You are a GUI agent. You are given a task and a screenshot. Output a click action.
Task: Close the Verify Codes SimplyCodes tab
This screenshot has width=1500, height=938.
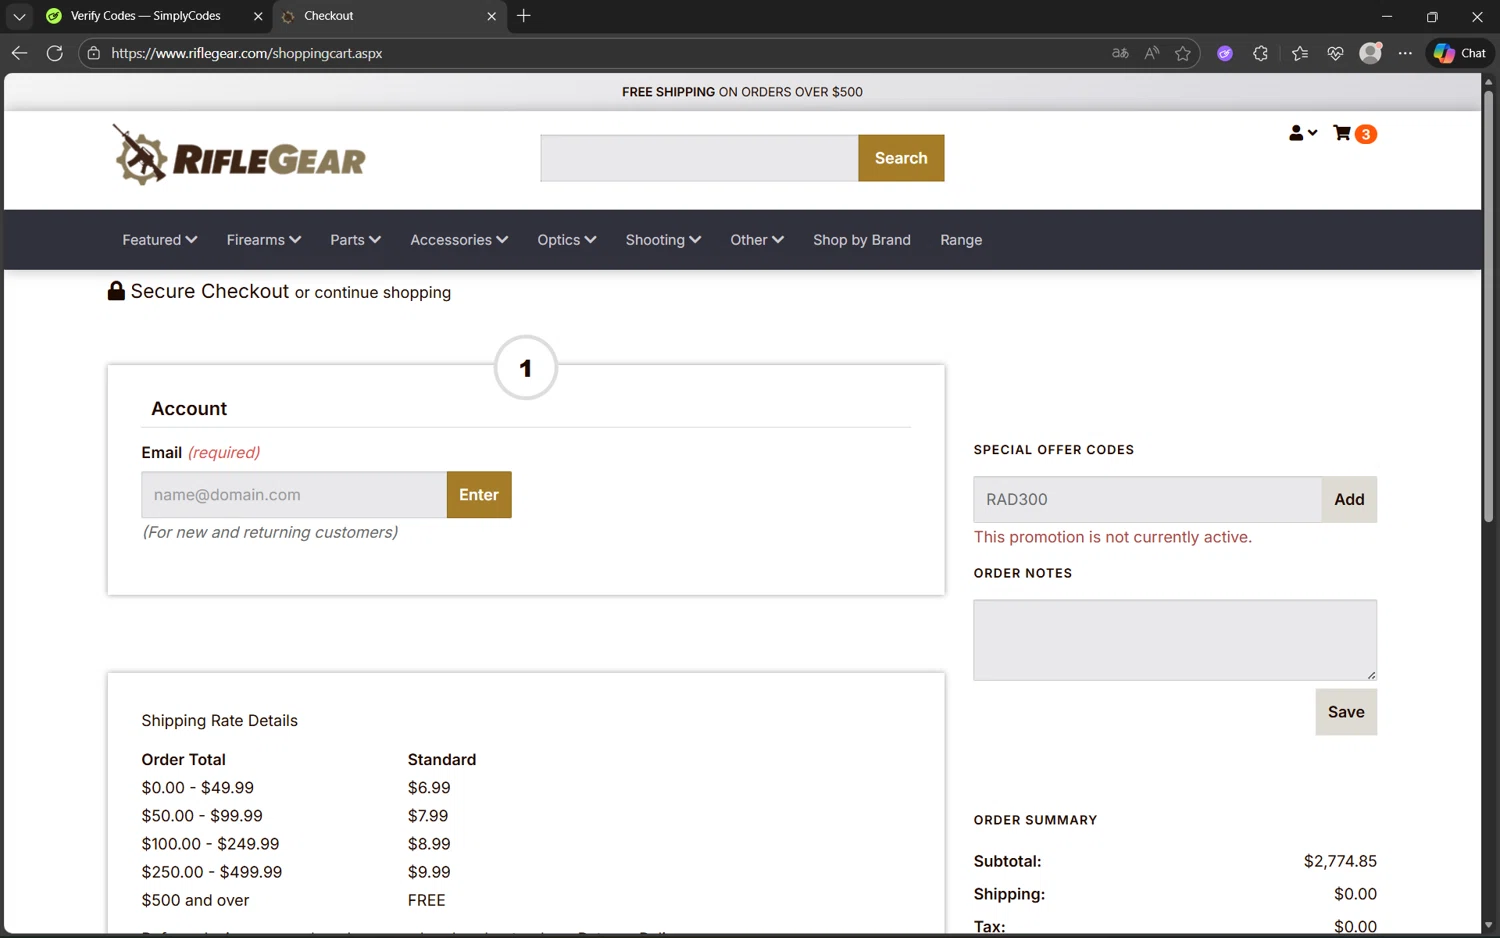pyautogui.click(x=258, y=16)
